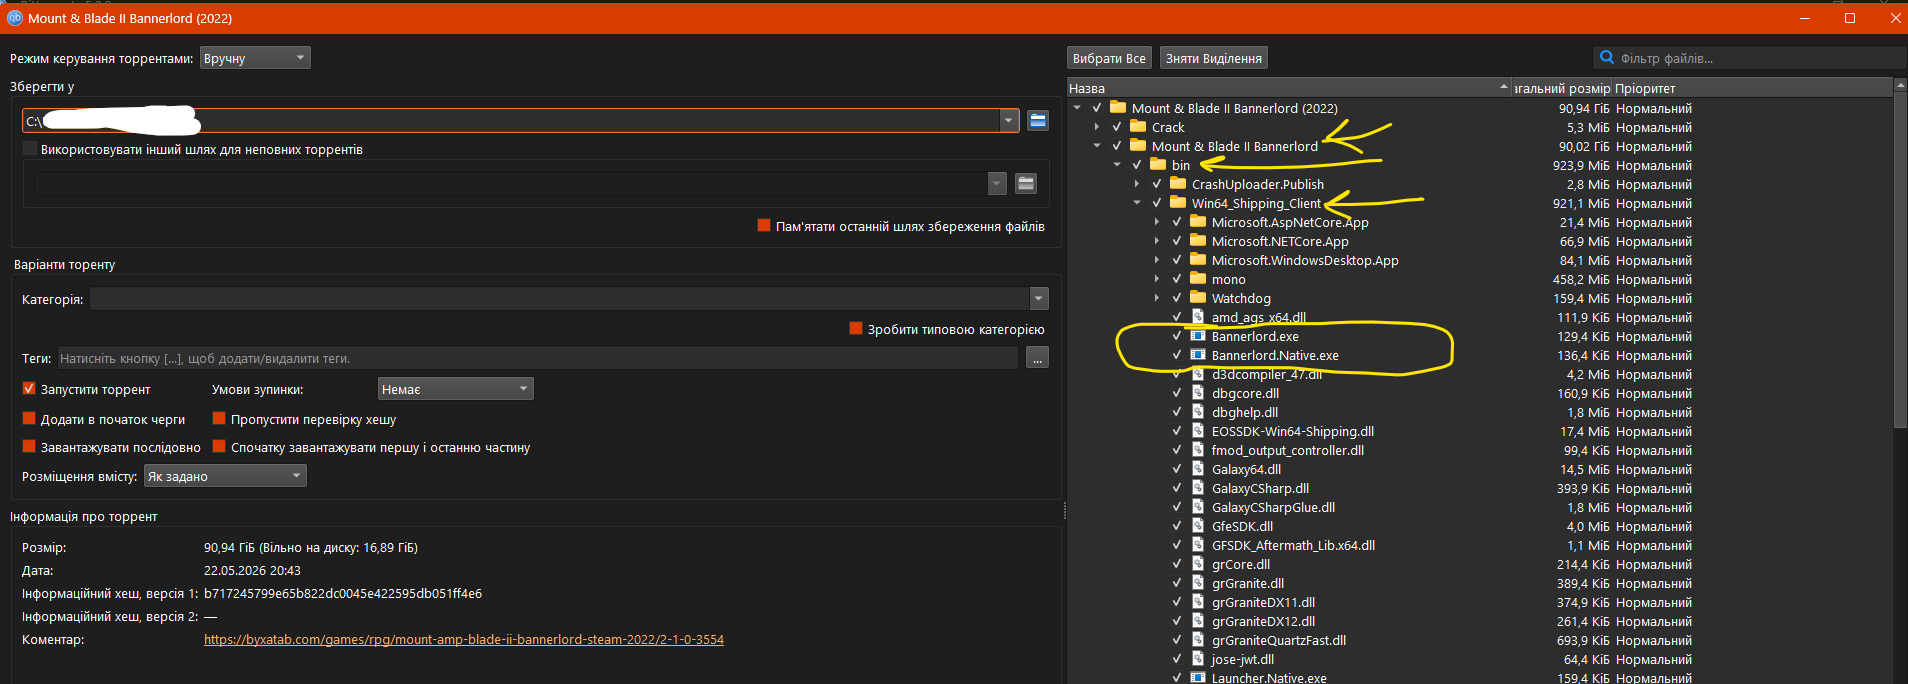The height and width of the screenshot is (684, 1908).
Task: Uncheck the Crack folder checkbox
Action: 1117,127
